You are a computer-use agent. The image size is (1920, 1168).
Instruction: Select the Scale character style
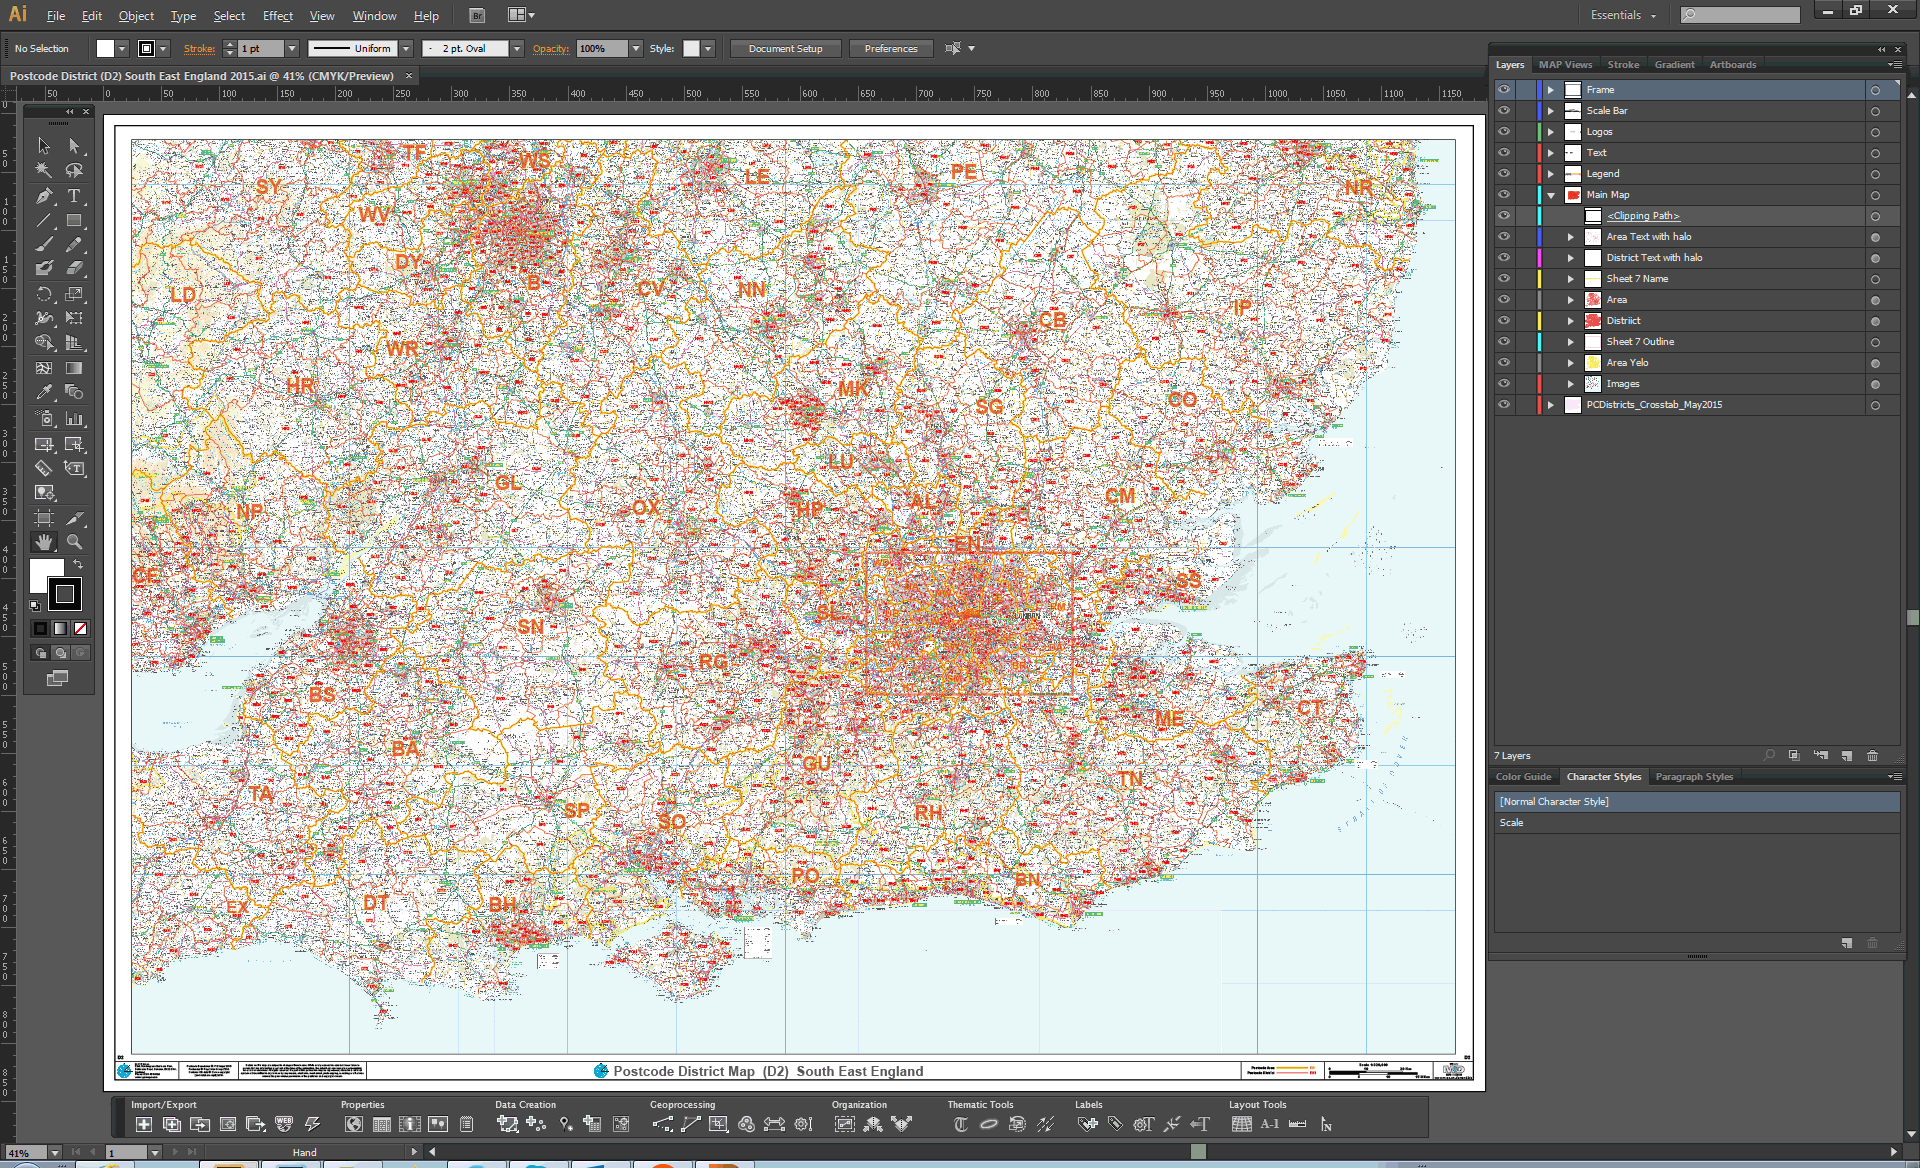point(1696,822)
